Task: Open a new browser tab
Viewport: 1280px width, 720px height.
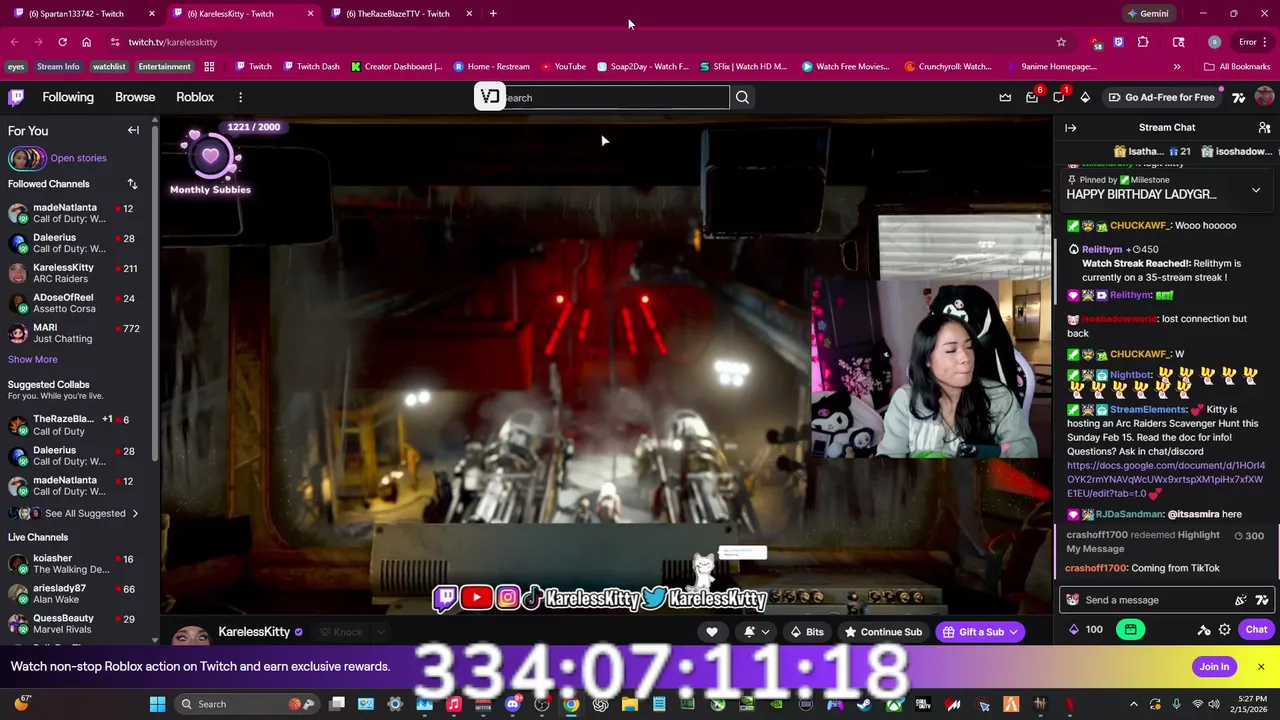Action: coord(493,14)
